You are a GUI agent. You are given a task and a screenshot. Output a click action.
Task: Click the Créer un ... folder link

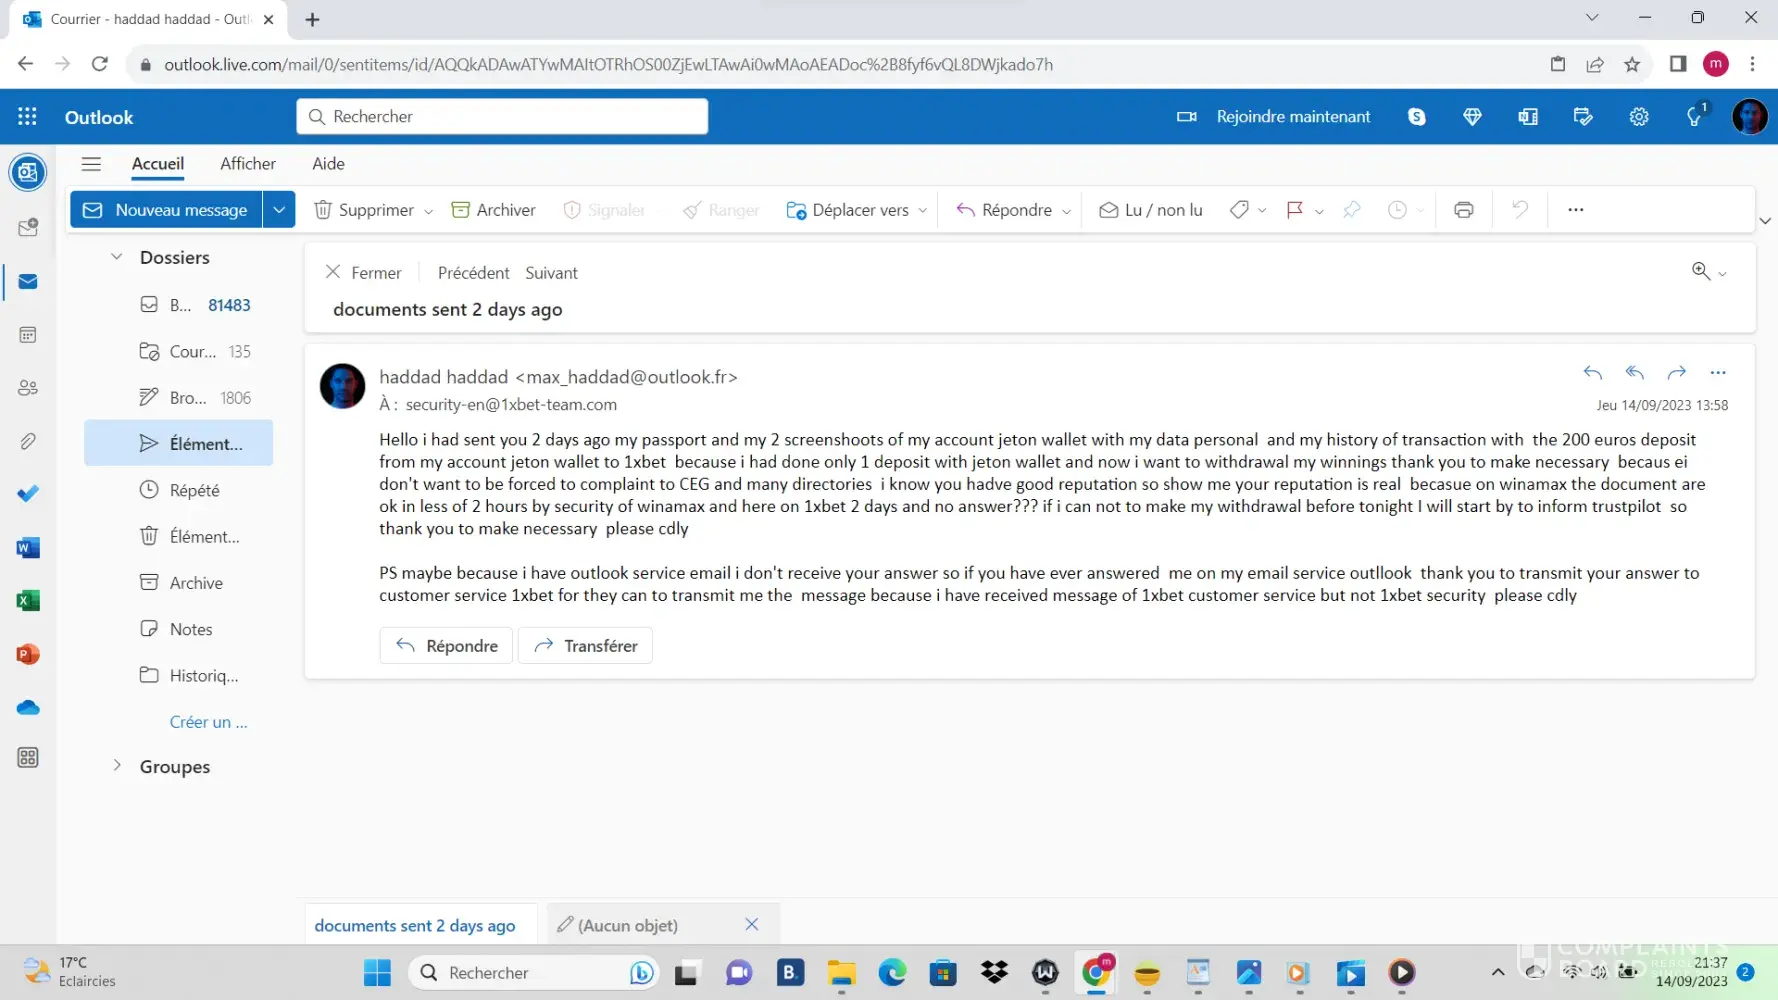tap(208, 722)
